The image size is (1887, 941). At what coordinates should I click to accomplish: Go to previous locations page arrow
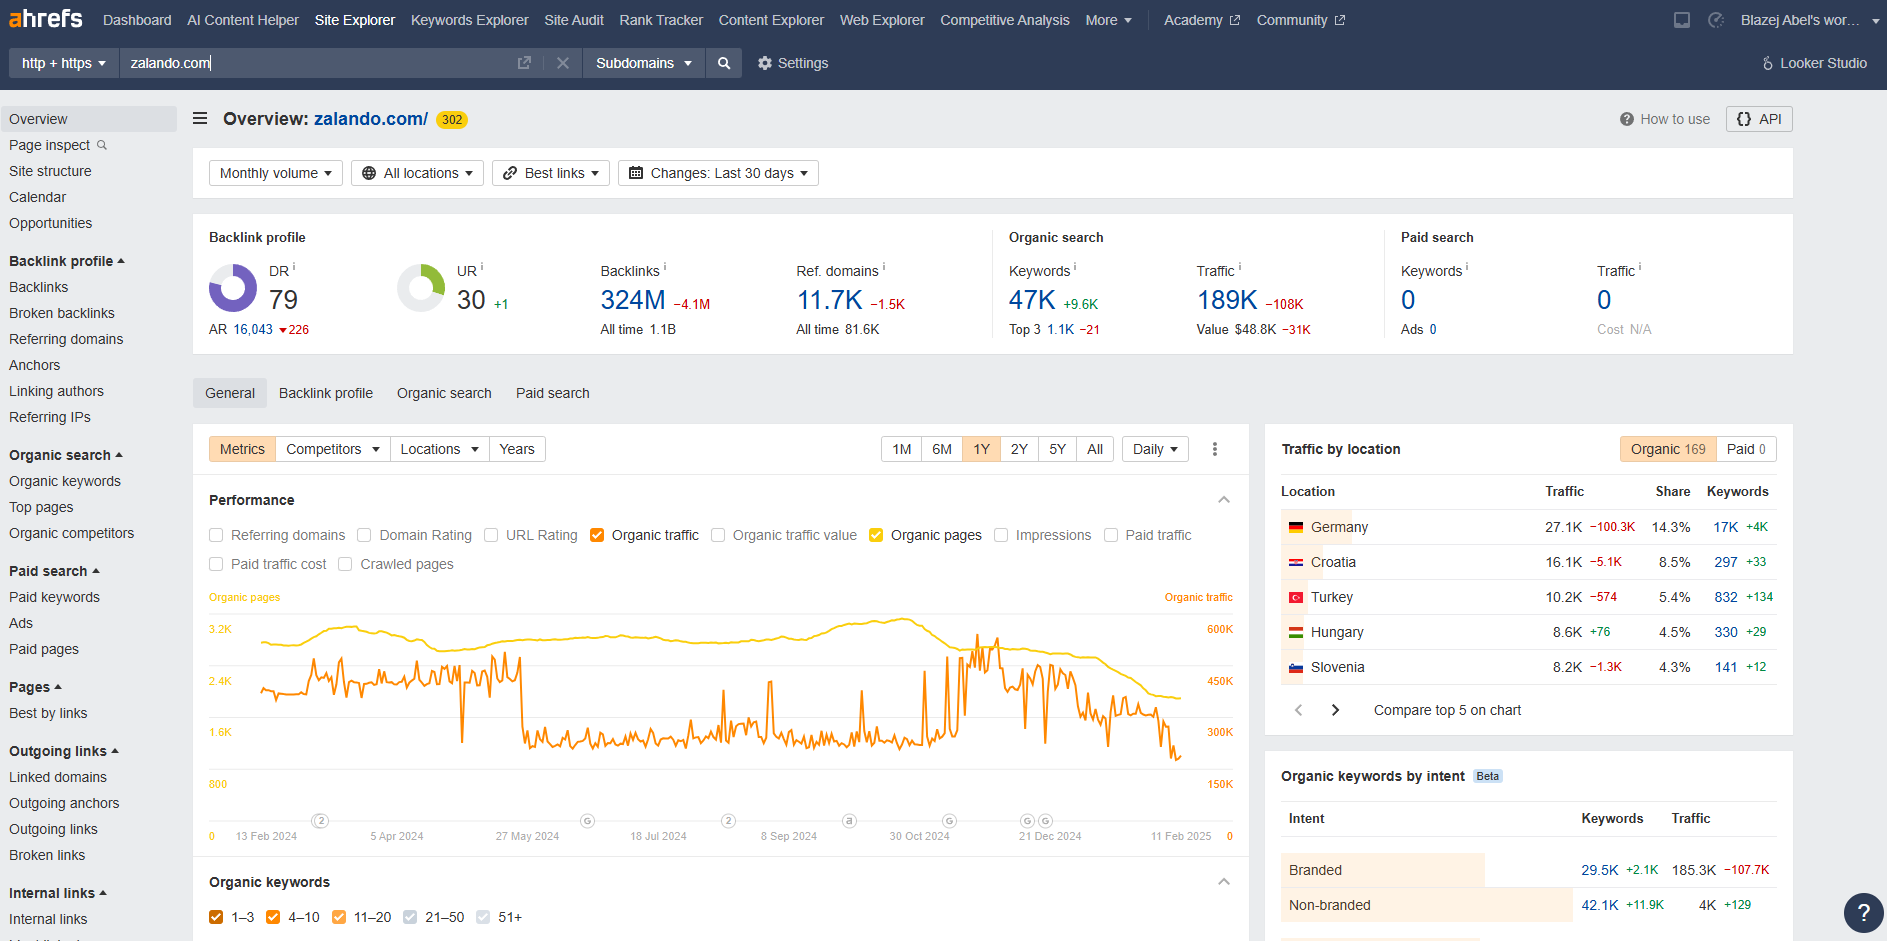coord(1298,710)
